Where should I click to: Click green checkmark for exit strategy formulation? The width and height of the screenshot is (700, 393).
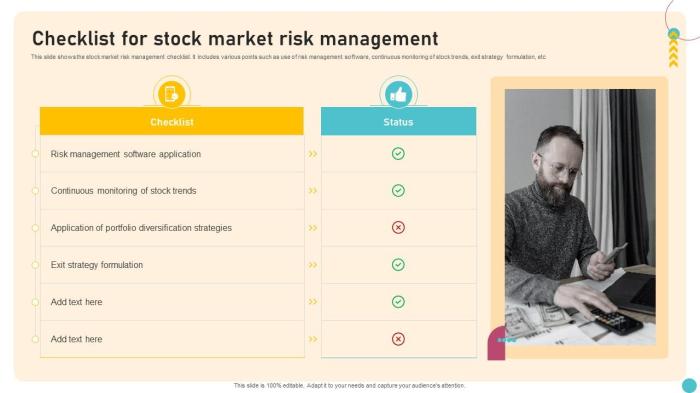coord(398,265)
